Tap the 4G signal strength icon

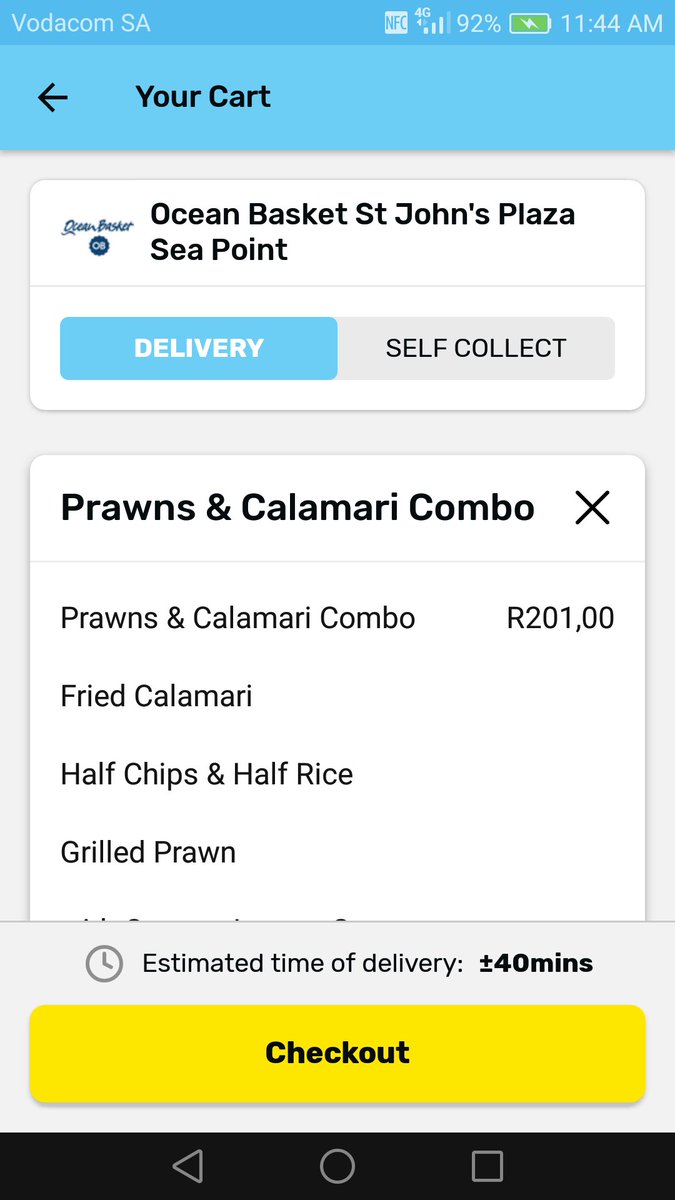tap(430, 23)
